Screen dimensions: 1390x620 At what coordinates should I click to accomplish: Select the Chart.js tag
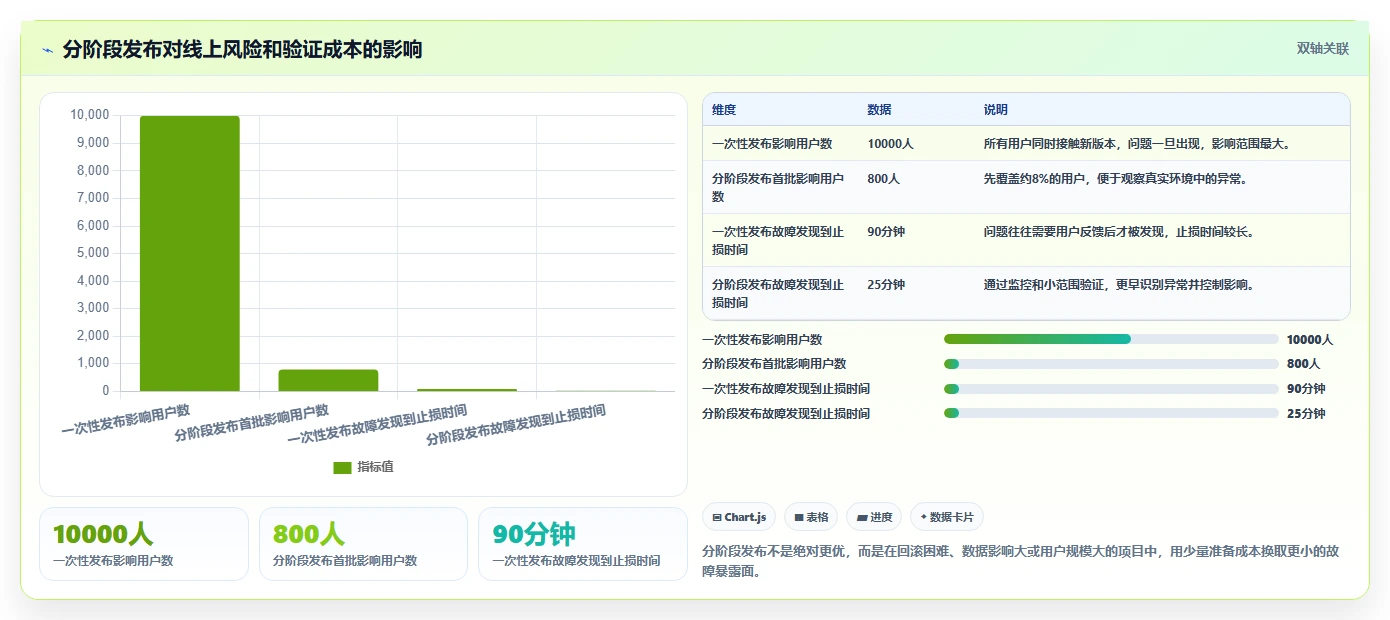tap(739, 517)
